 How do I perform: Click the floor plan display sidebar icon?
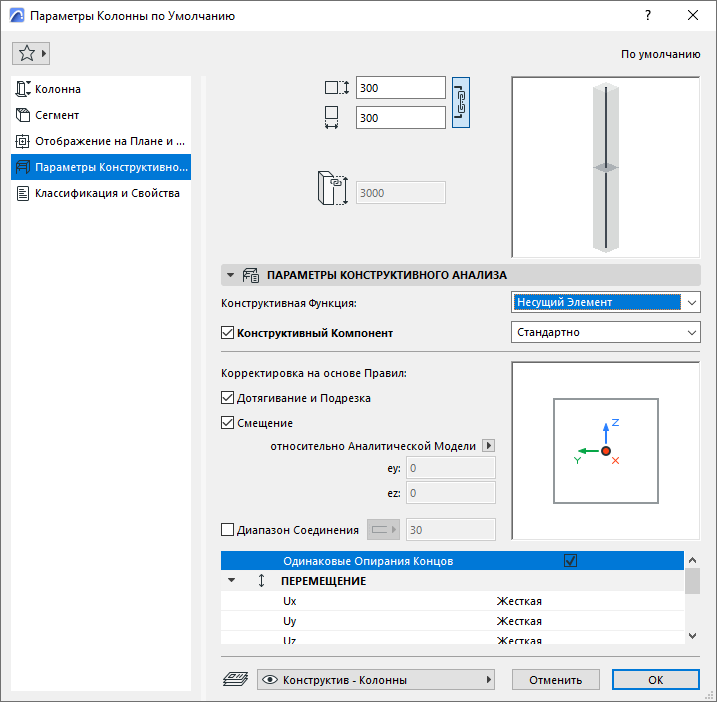click(23, 141)
